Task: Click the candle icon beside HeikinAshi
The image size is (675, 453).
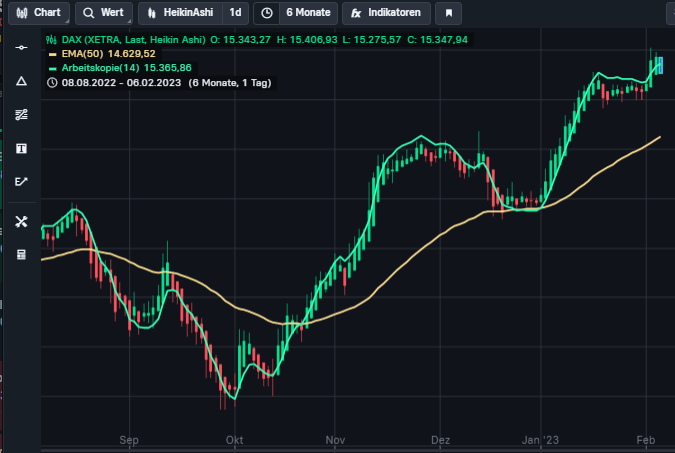Action: pyautogui.click(x=152, y=13)
